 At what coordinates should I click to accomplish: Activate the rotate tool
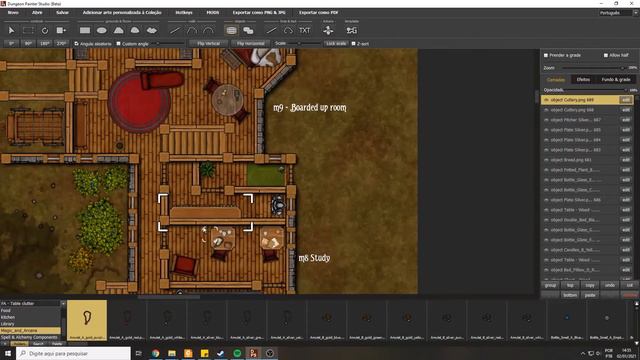tap(45, 31)
